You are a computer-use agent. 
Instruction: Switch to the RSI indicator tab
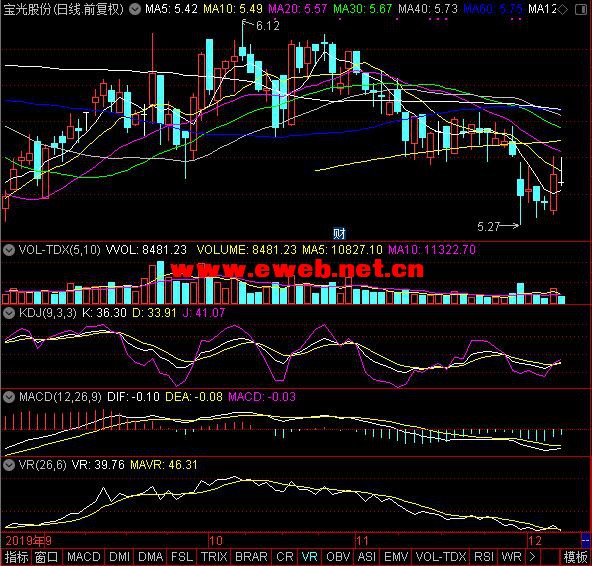[x=484, y=557]
